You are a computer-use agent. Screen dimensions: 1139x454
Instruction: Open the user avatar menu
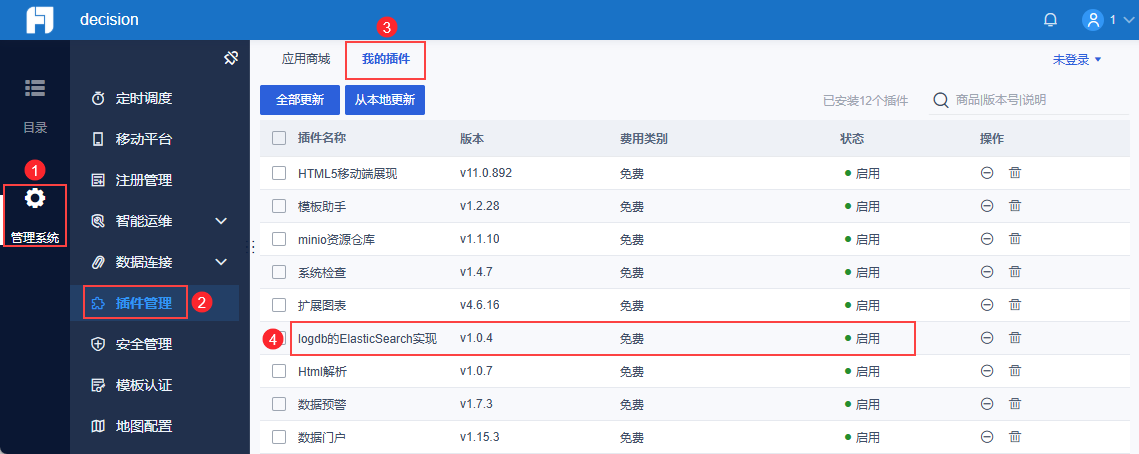point(1093,20)
